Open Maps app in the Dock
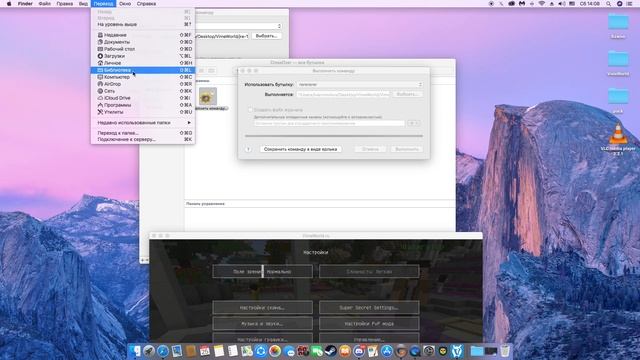The width and height of the screenshot is (640, 360). tap(247, 351)
